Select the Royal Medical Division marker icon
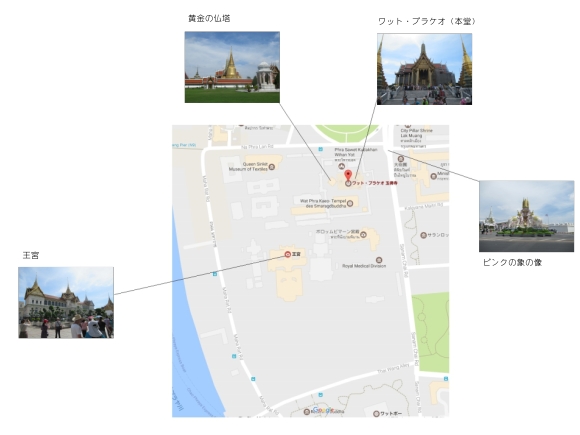This screenshot has height=435, width=580. [x=379, y=260]
